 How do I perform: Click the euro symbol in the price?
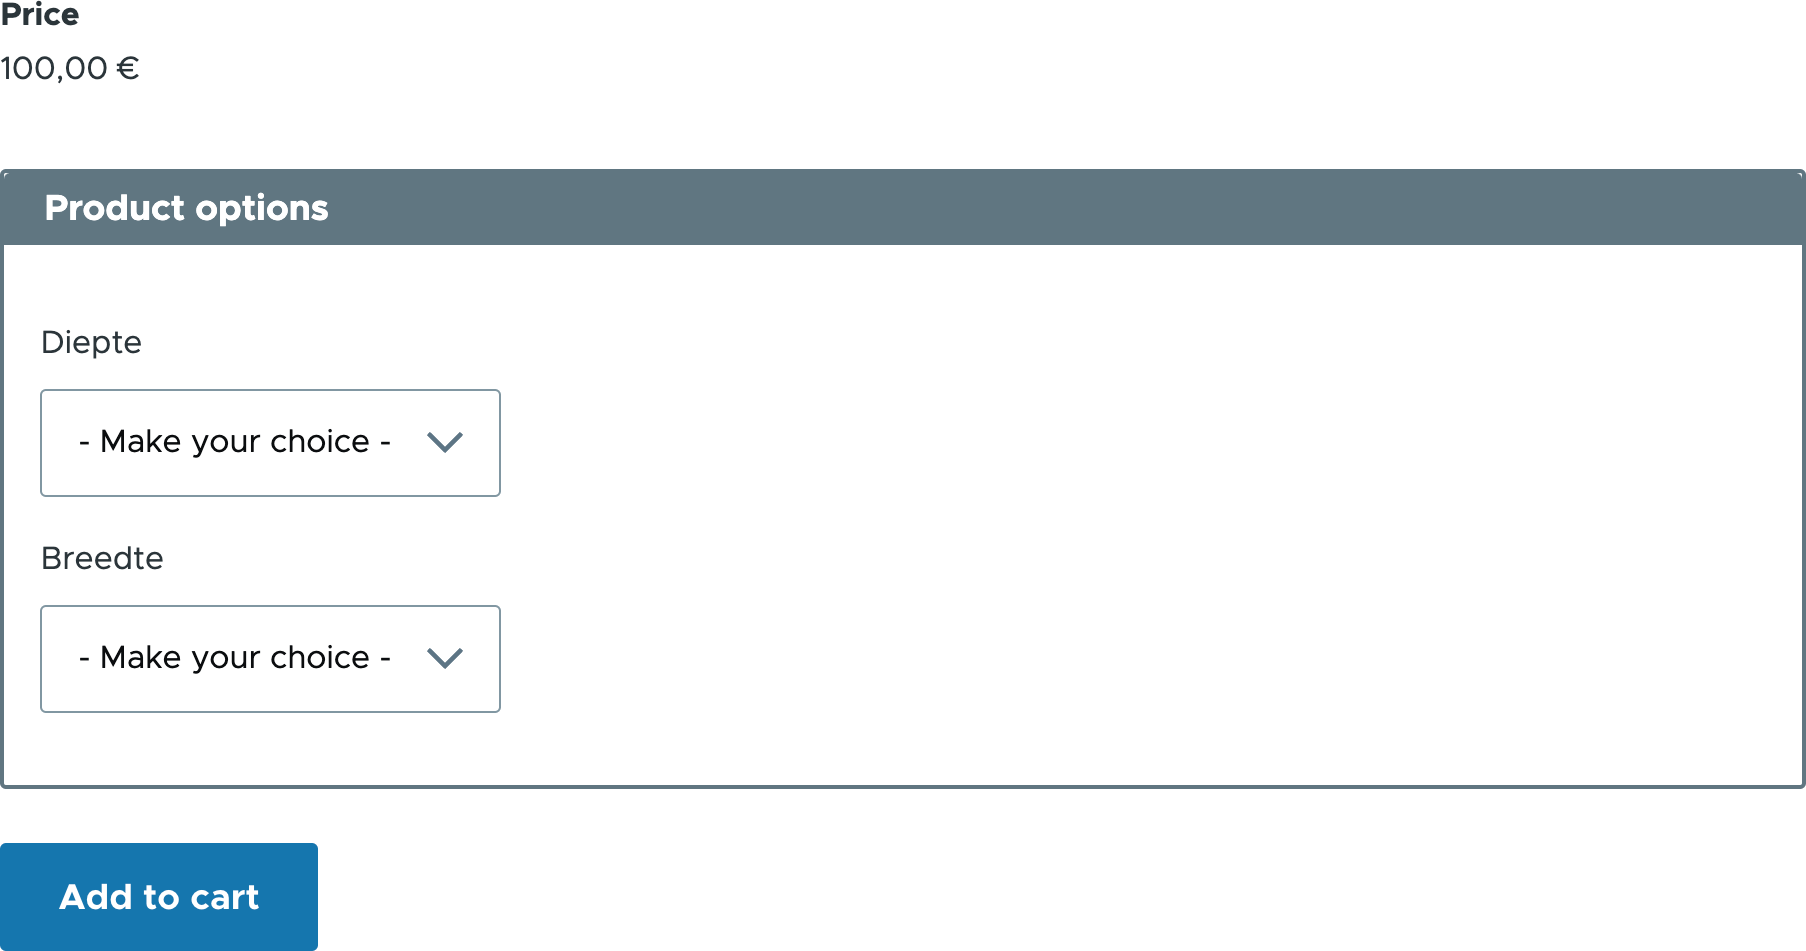point(127,68)
